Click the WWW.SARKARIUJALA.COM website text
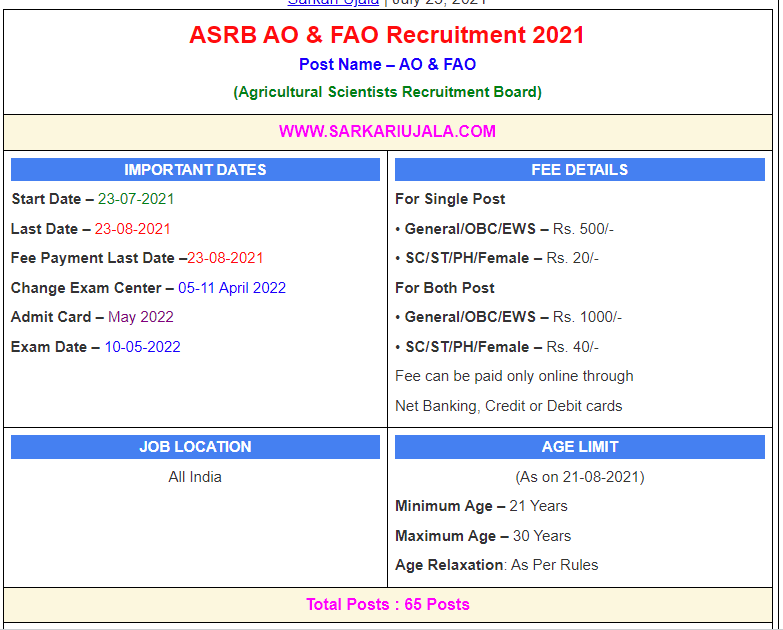Screen dimensions: 783x630 point(387,131)
